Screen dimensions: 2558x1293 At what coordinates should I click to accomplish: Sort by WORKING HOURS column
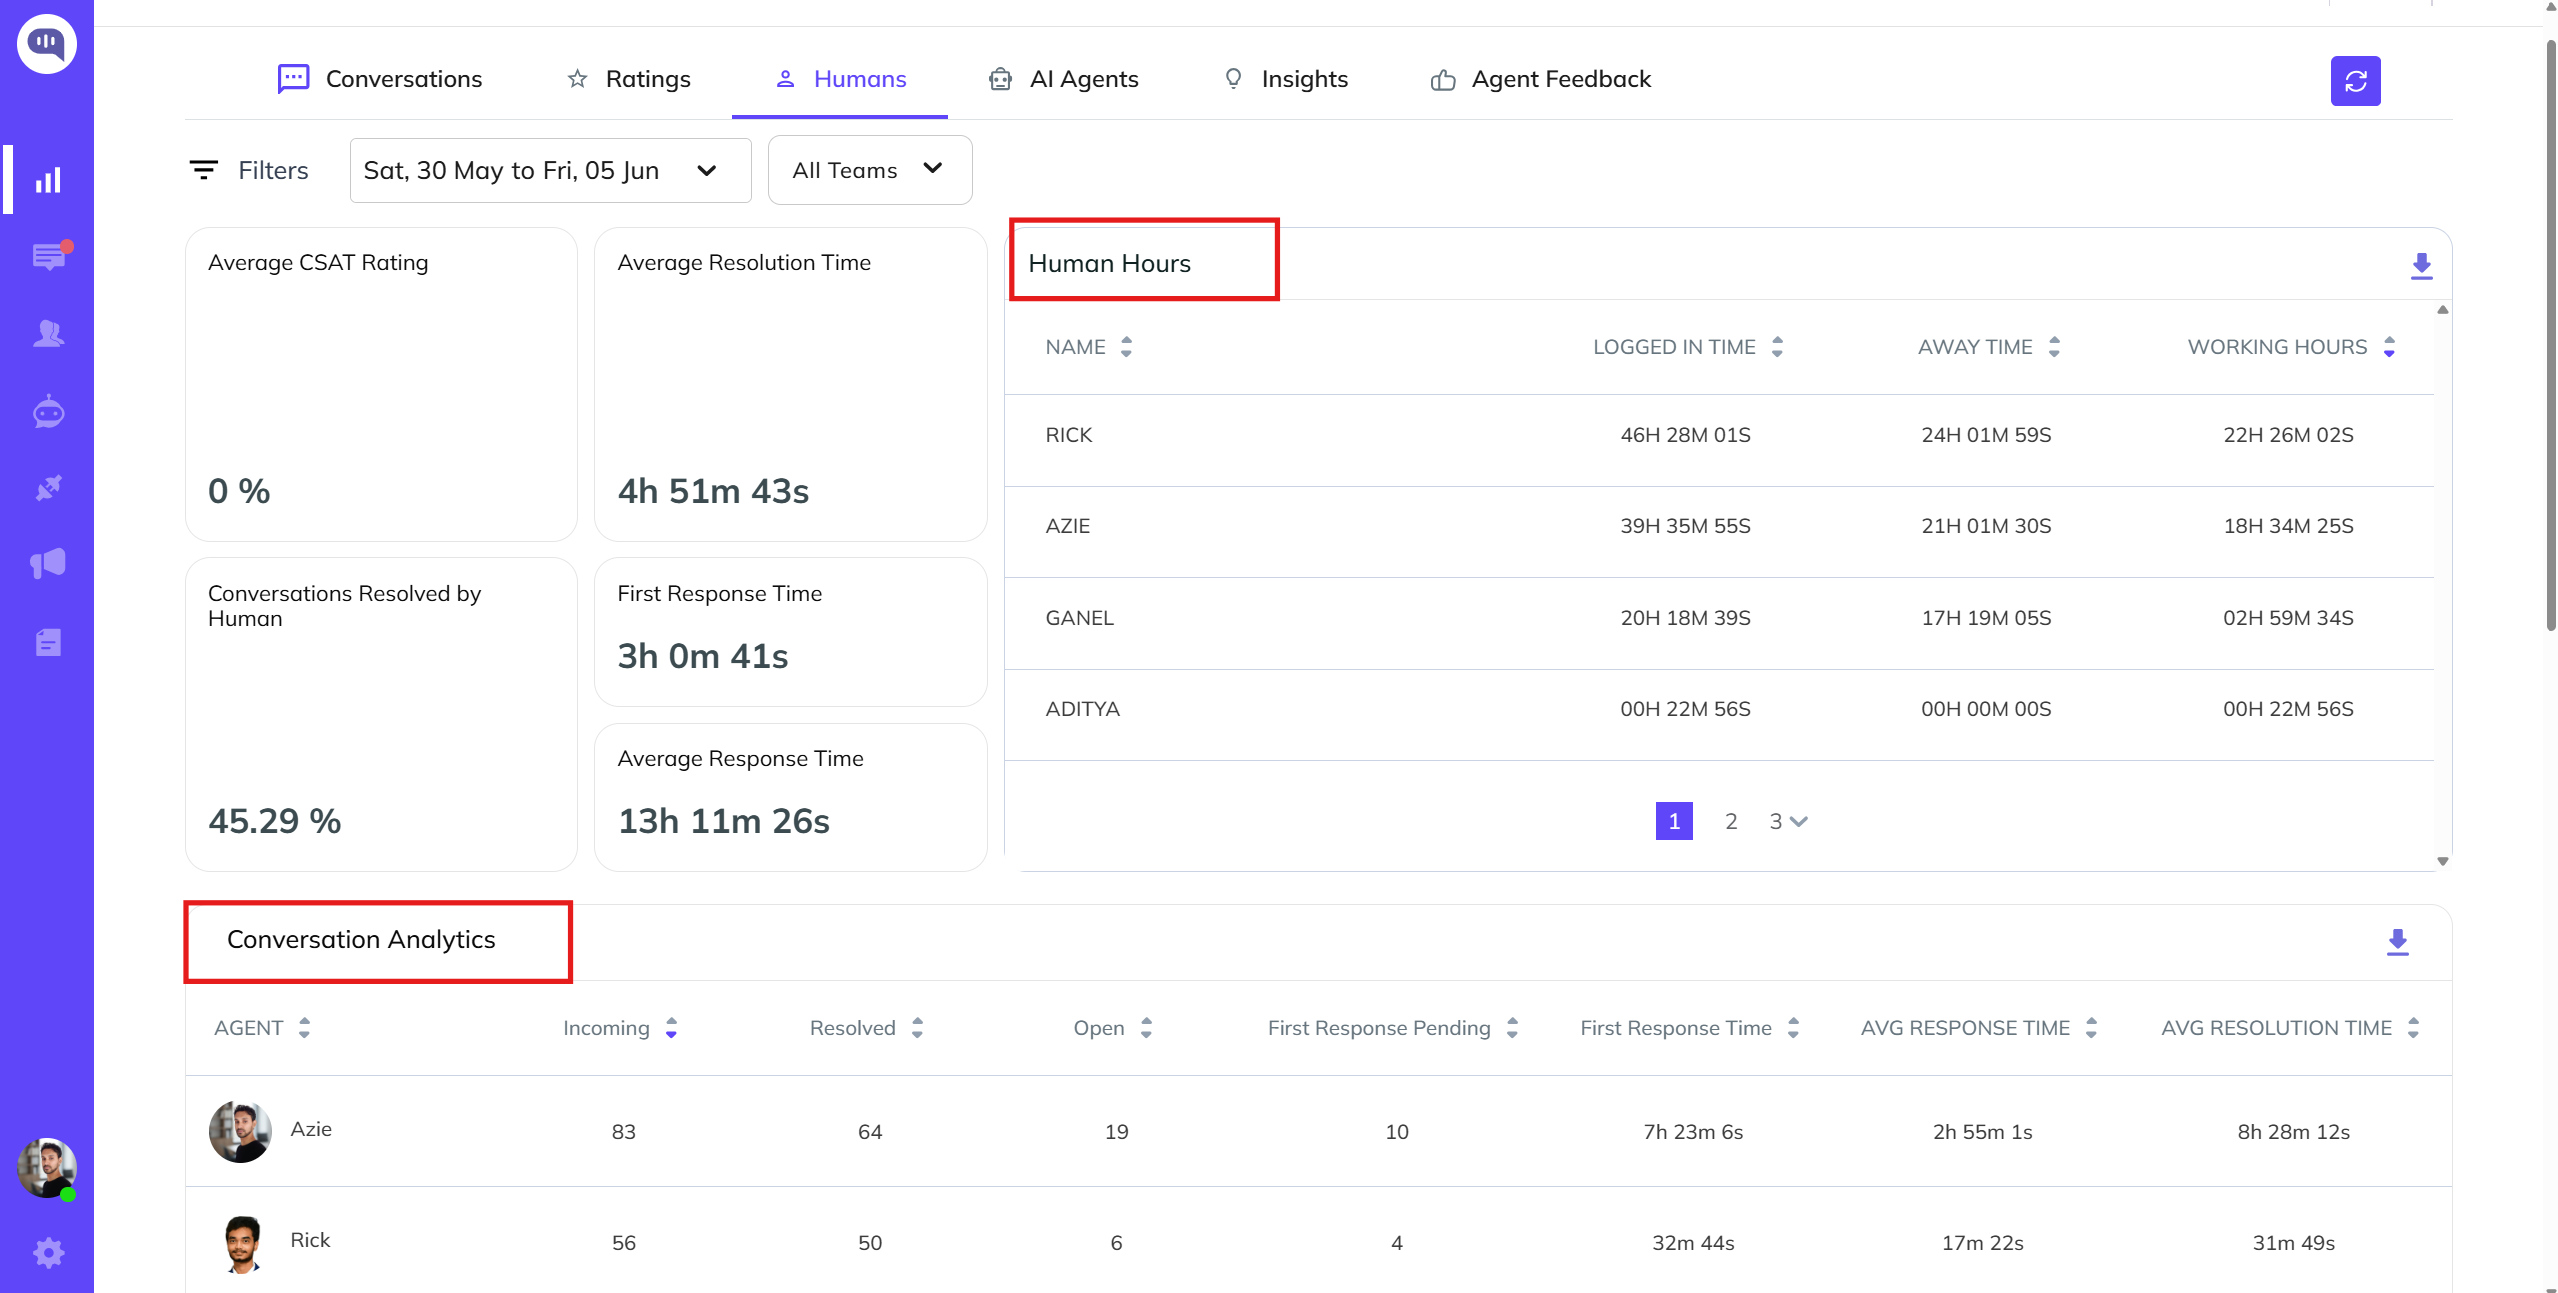(x=2389, y=347)
